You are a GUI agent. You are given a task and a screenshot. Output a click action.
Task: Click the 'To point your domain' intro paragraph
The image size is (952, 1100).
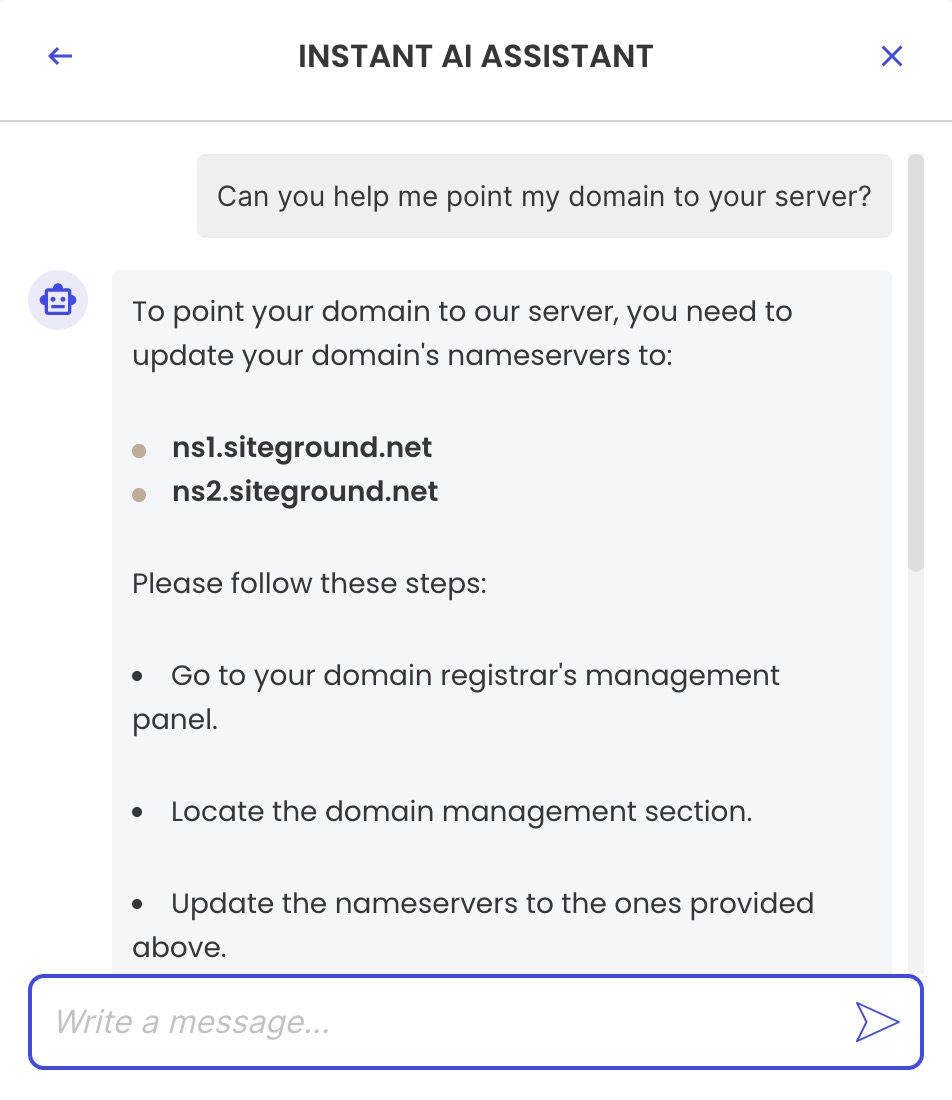(462, 333)
